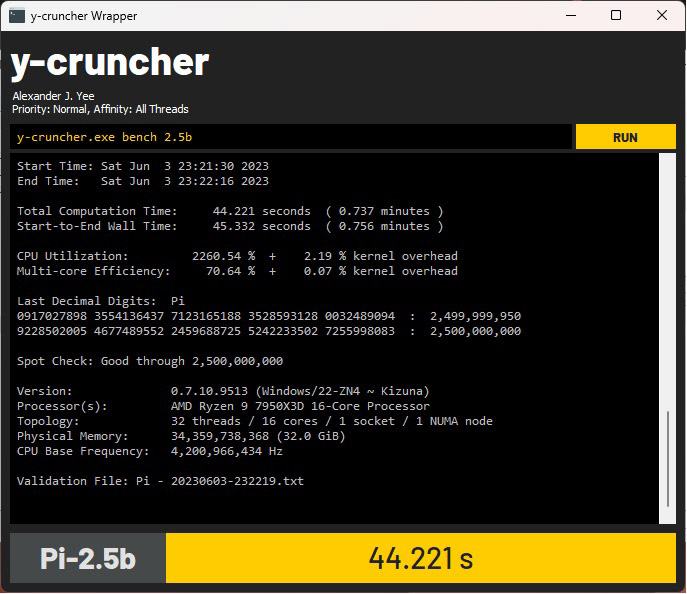This screenshot has width=687, height=594.
Task: Click the y-cruncher Wrapper title bar icon
Action: (17, 16)
